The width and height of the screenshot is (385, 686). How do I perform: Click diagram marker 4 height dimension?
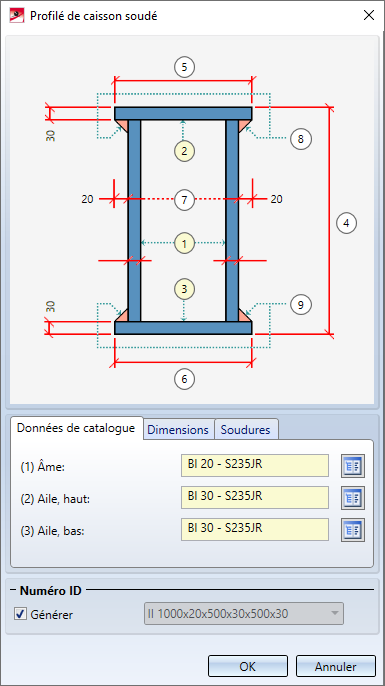coord(346,224)
